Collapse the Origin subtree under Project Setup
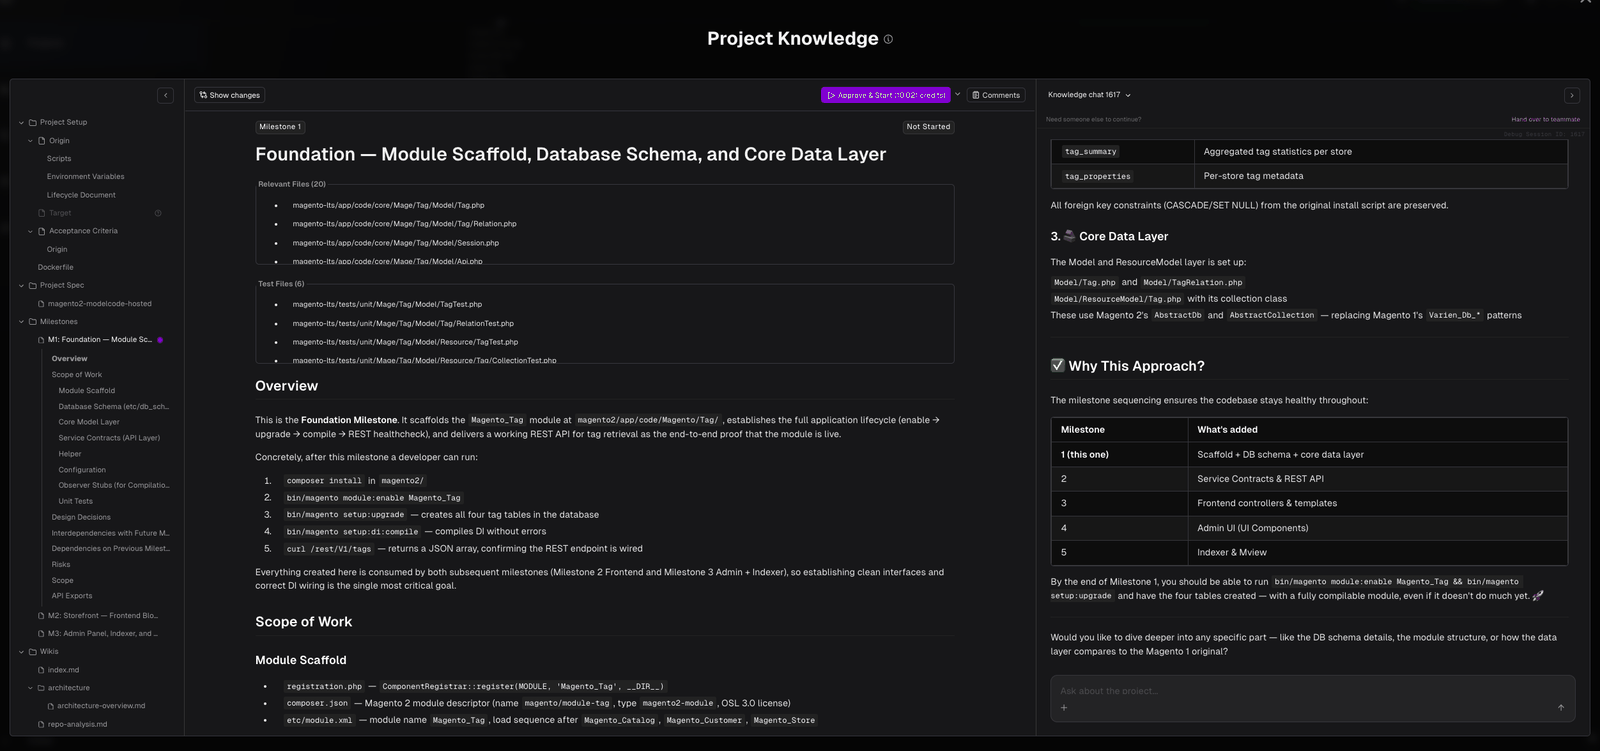The image size is (1600, 751). (x=30, y=141)
